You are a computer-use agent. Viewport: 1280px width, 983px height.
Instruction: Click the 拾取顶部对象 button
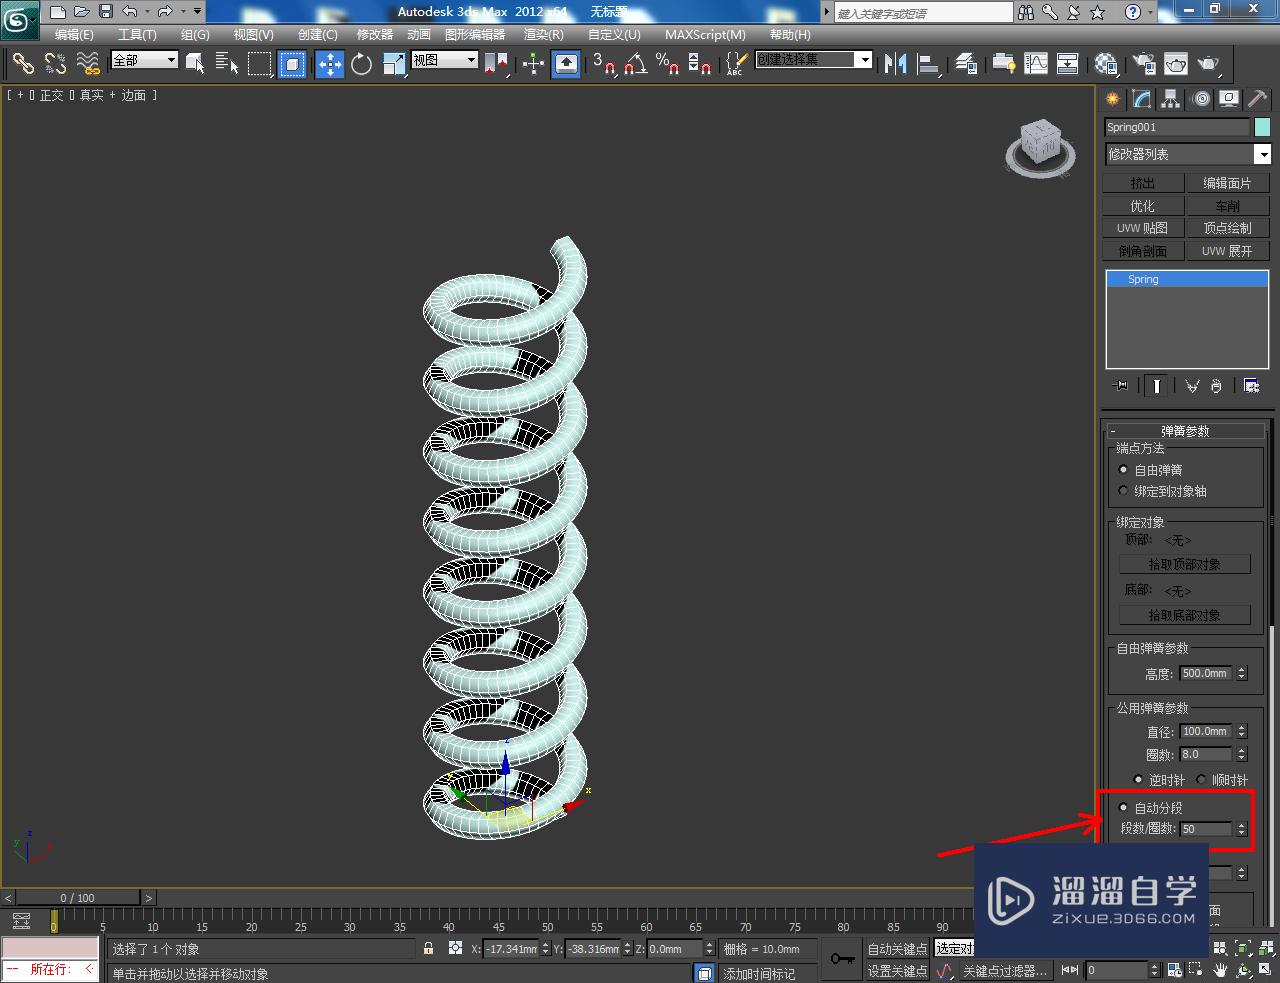tap(1185, 564)
